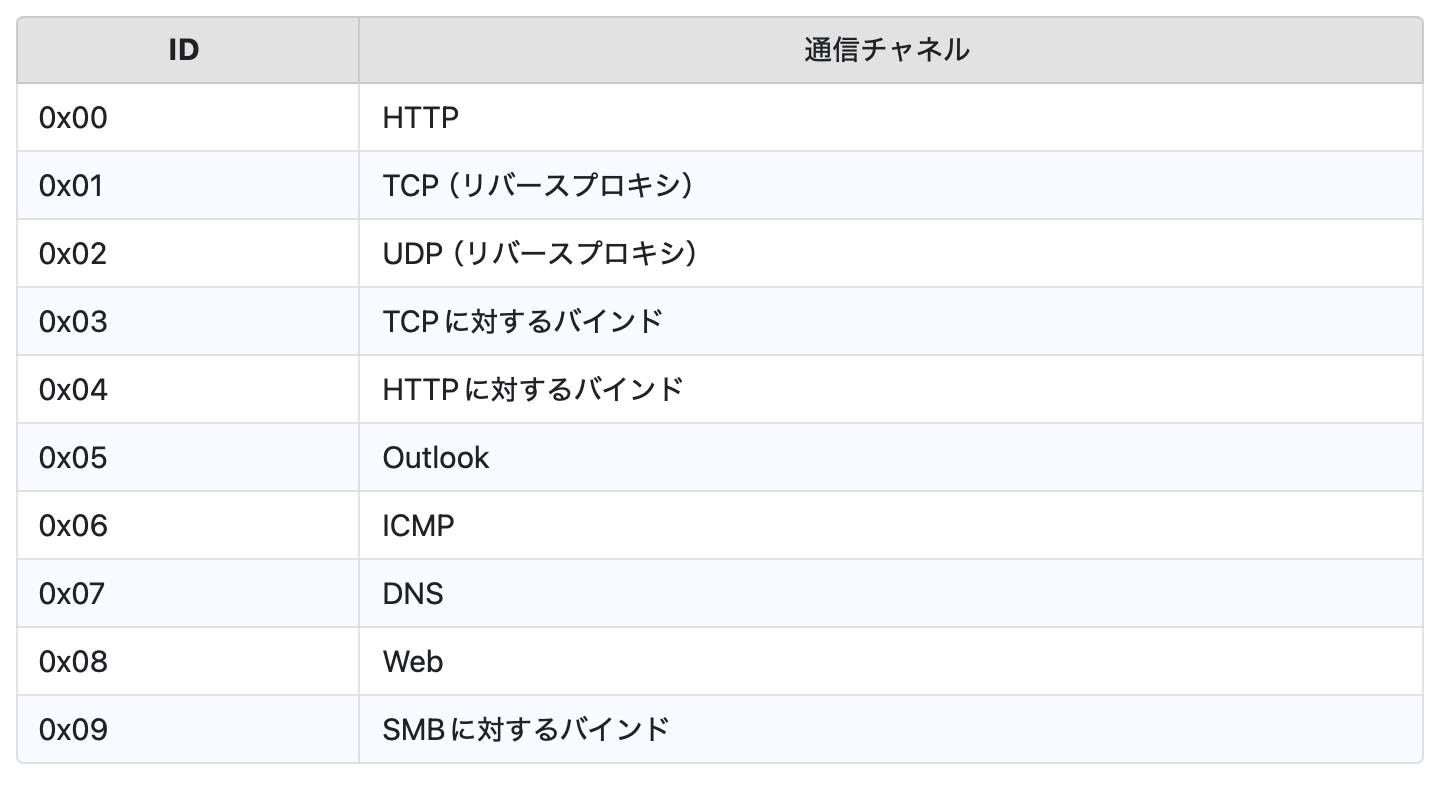The height and width of the screenshot is (786, 1440).
Task: Select the 0x07 ID cell
Action: click(x=72, y=594)
